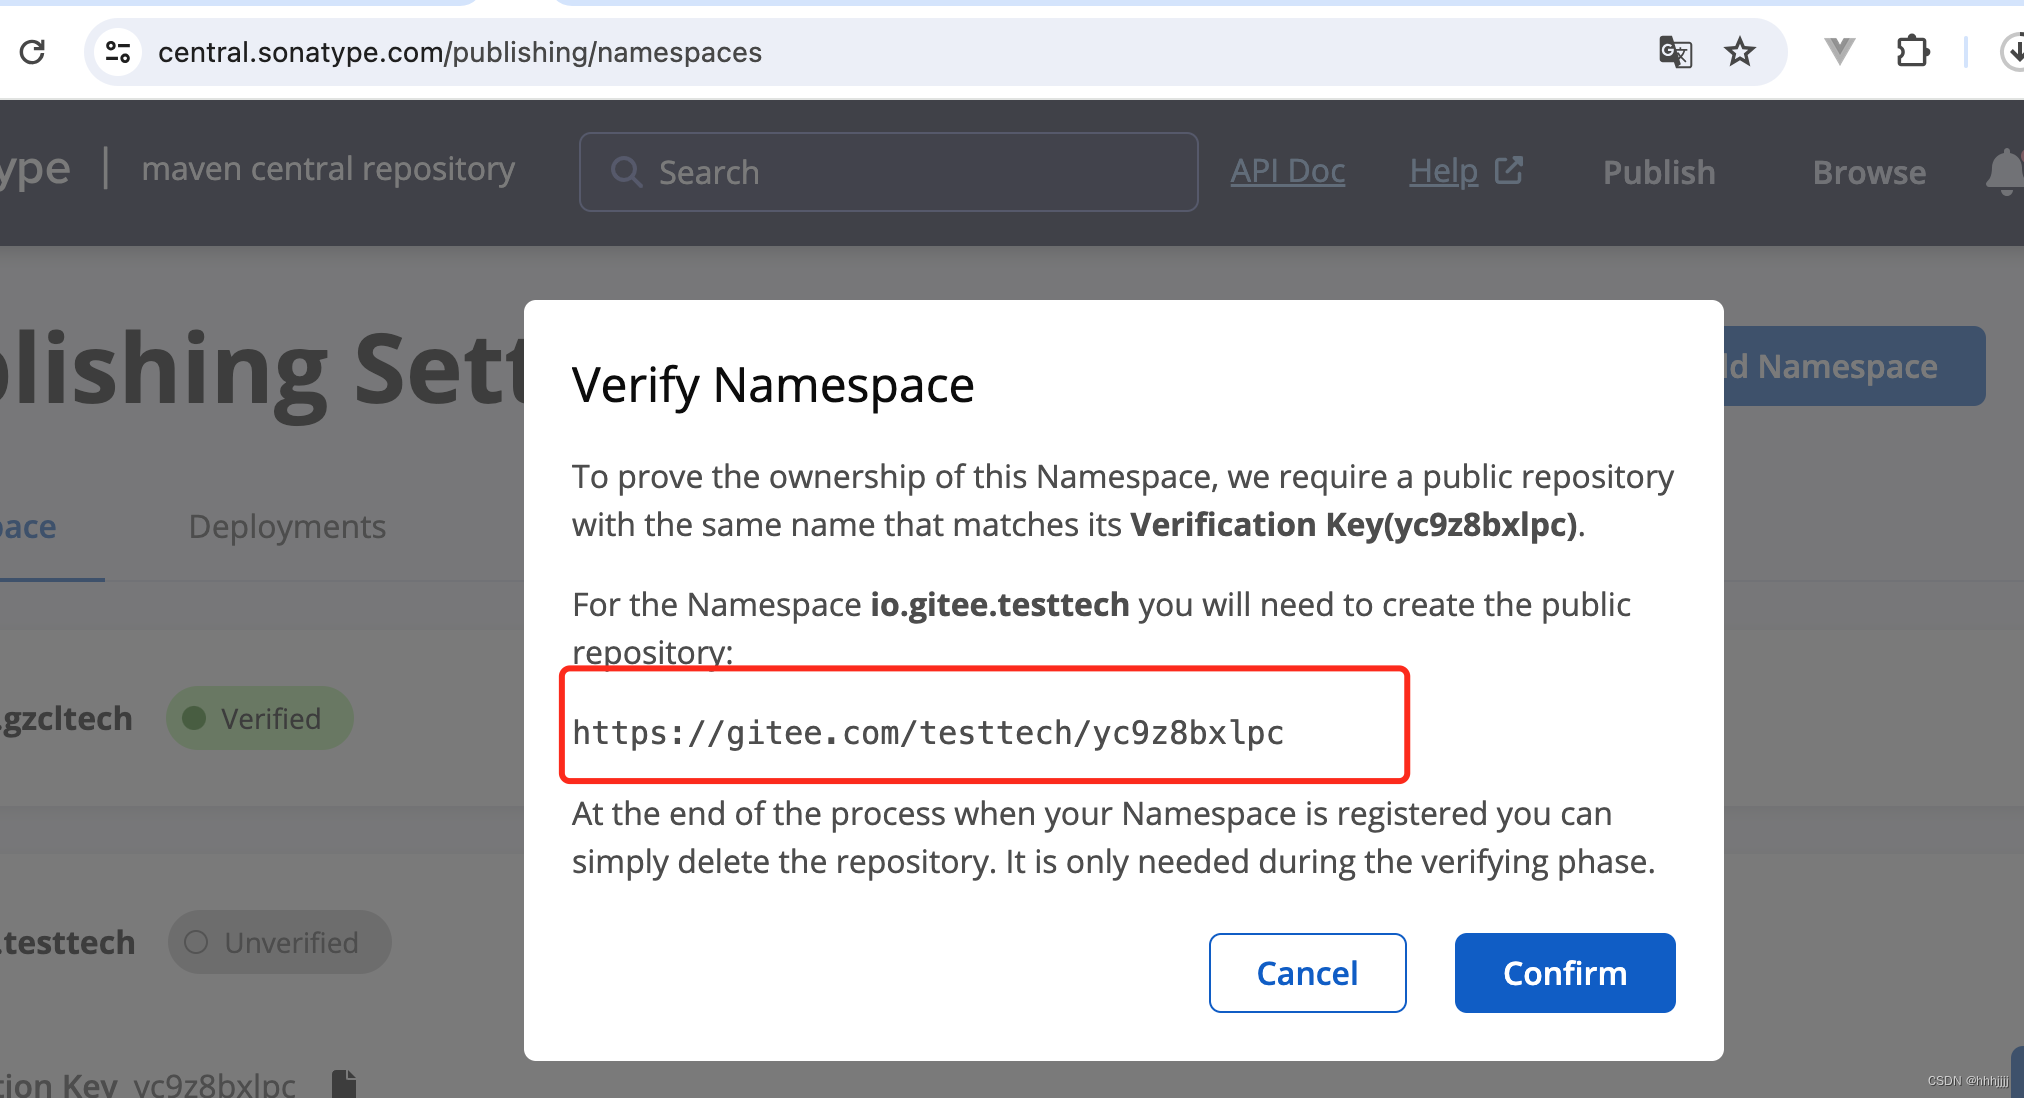Image resolution: width=2024 pixels, height=1098 pixels.
Task: Click the bold io.gitee.testtech namespace text
Action: [x=1000, y=604]
